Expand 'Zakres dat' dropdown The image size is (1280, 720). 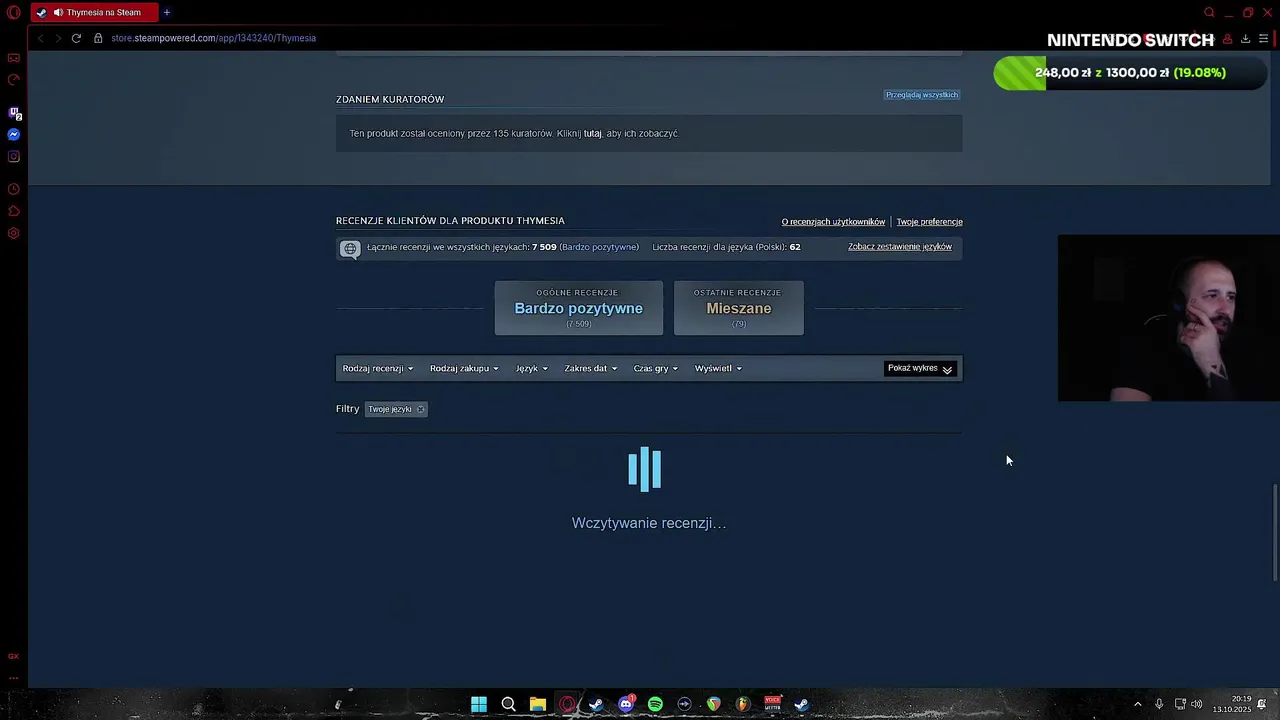[591, 368]
